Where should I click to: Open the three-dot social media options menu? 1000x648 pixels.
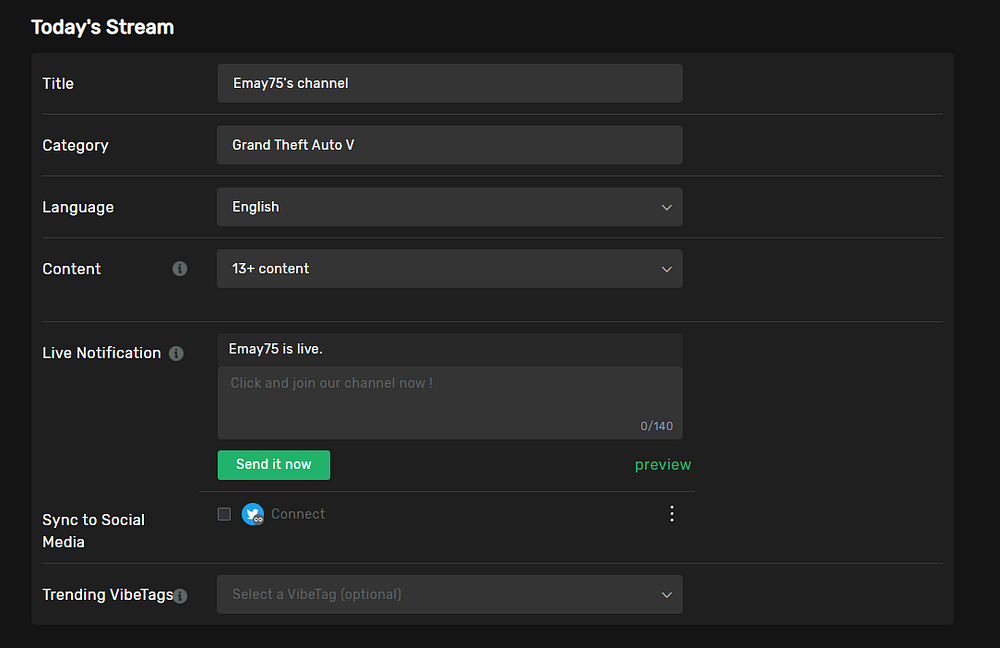pyautogui.click(x=672, y=514)
